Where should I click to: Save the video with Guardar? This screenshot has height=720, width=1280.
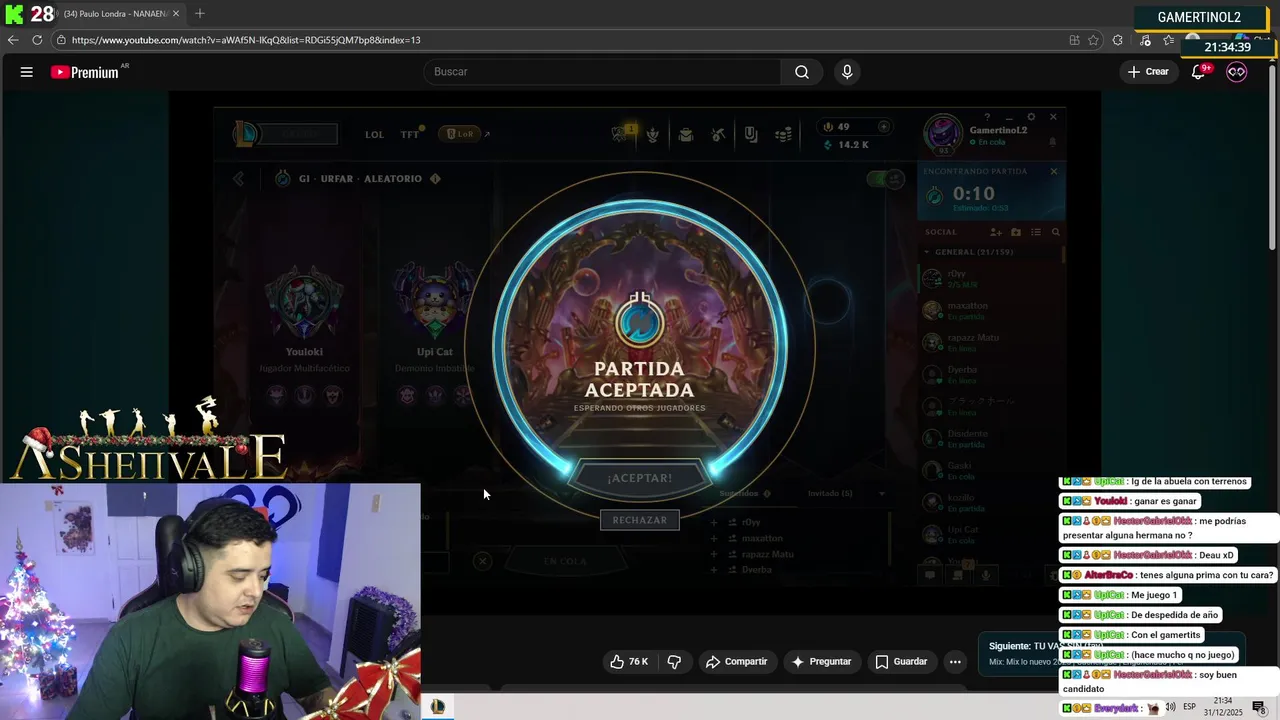tap(901, 662)
